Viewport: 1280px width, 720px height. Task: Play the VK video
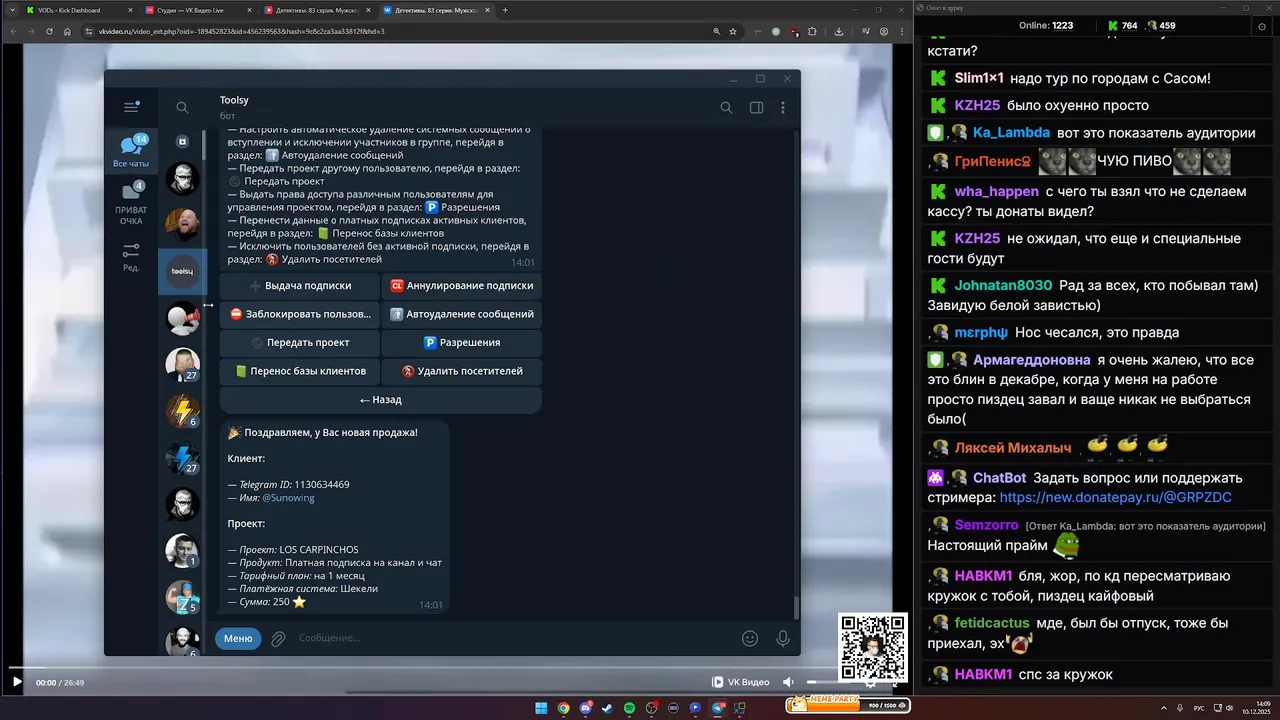(x=17, y=682)
